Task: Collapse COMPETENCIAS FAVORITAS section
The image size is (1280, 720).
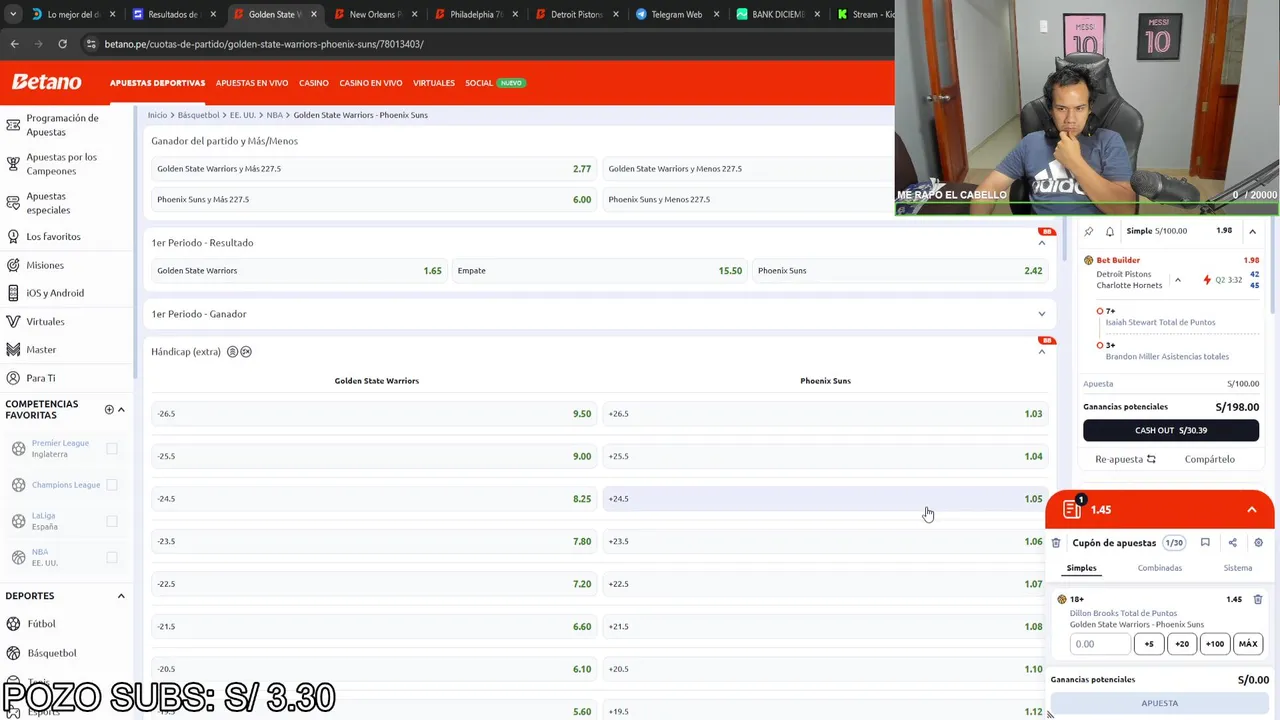Action: [121, 409]
